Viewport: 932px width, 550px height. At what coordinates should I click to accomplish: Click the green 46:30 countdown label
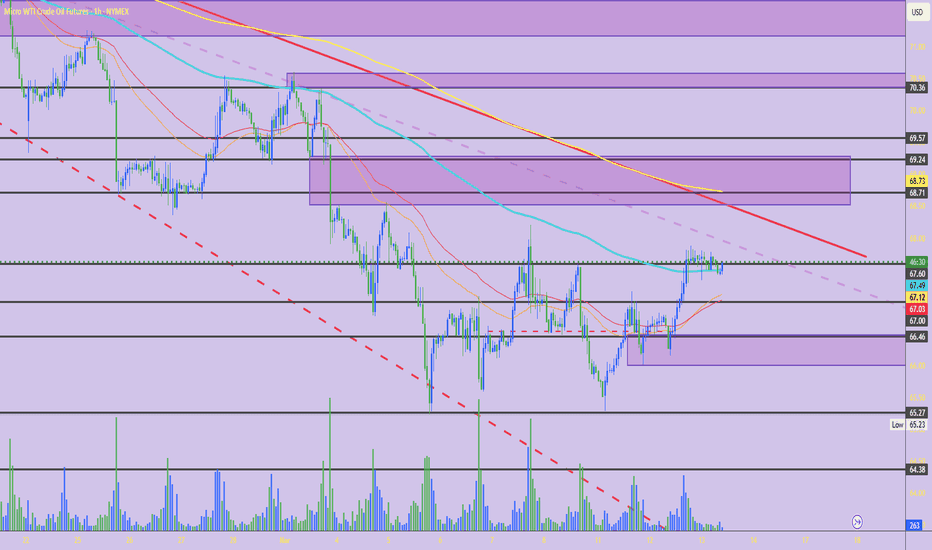click(x=917, y=262)
